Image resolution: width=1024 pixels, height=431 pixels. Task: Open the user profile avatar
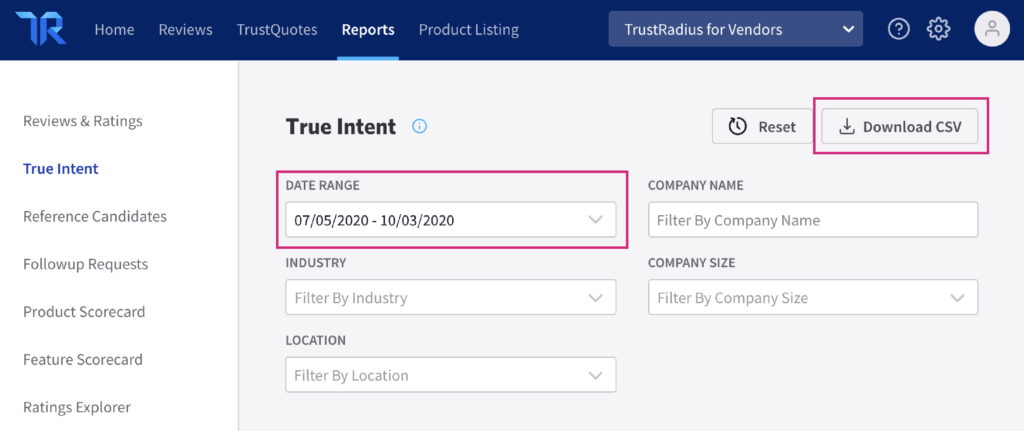tap(992, 29)
